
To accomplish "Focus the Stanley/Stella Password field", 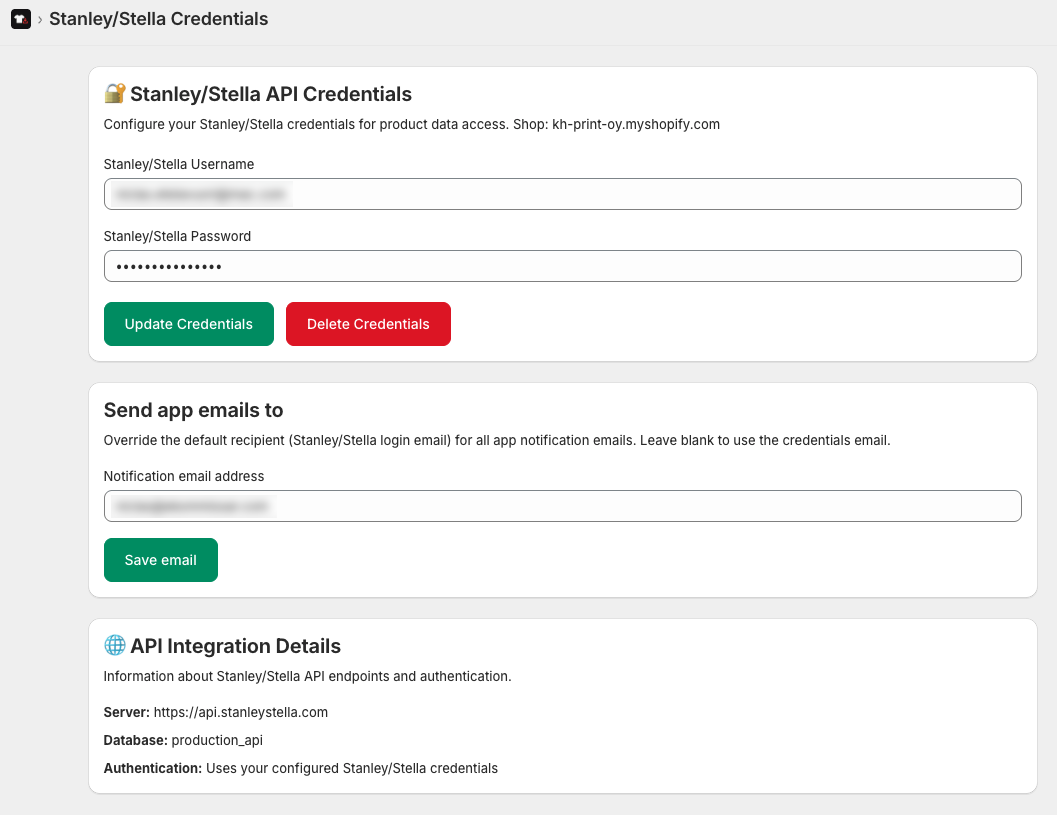I will (x=562, y=266).
